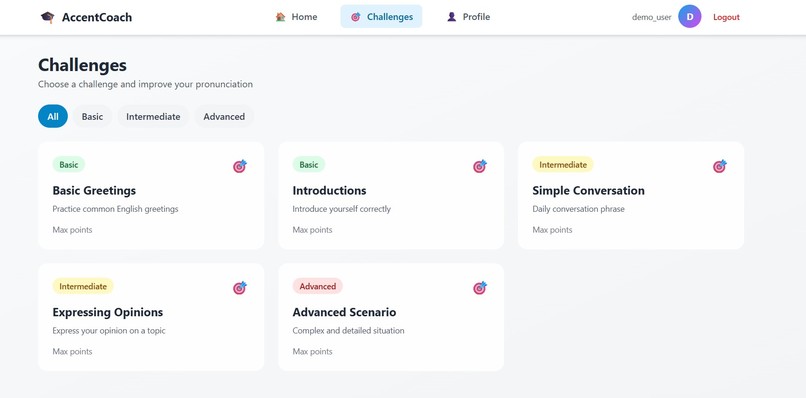This screenshot has width=806, height=398.
Task: Click 'Complex and detailed situation' text
Action: [349, 331]
